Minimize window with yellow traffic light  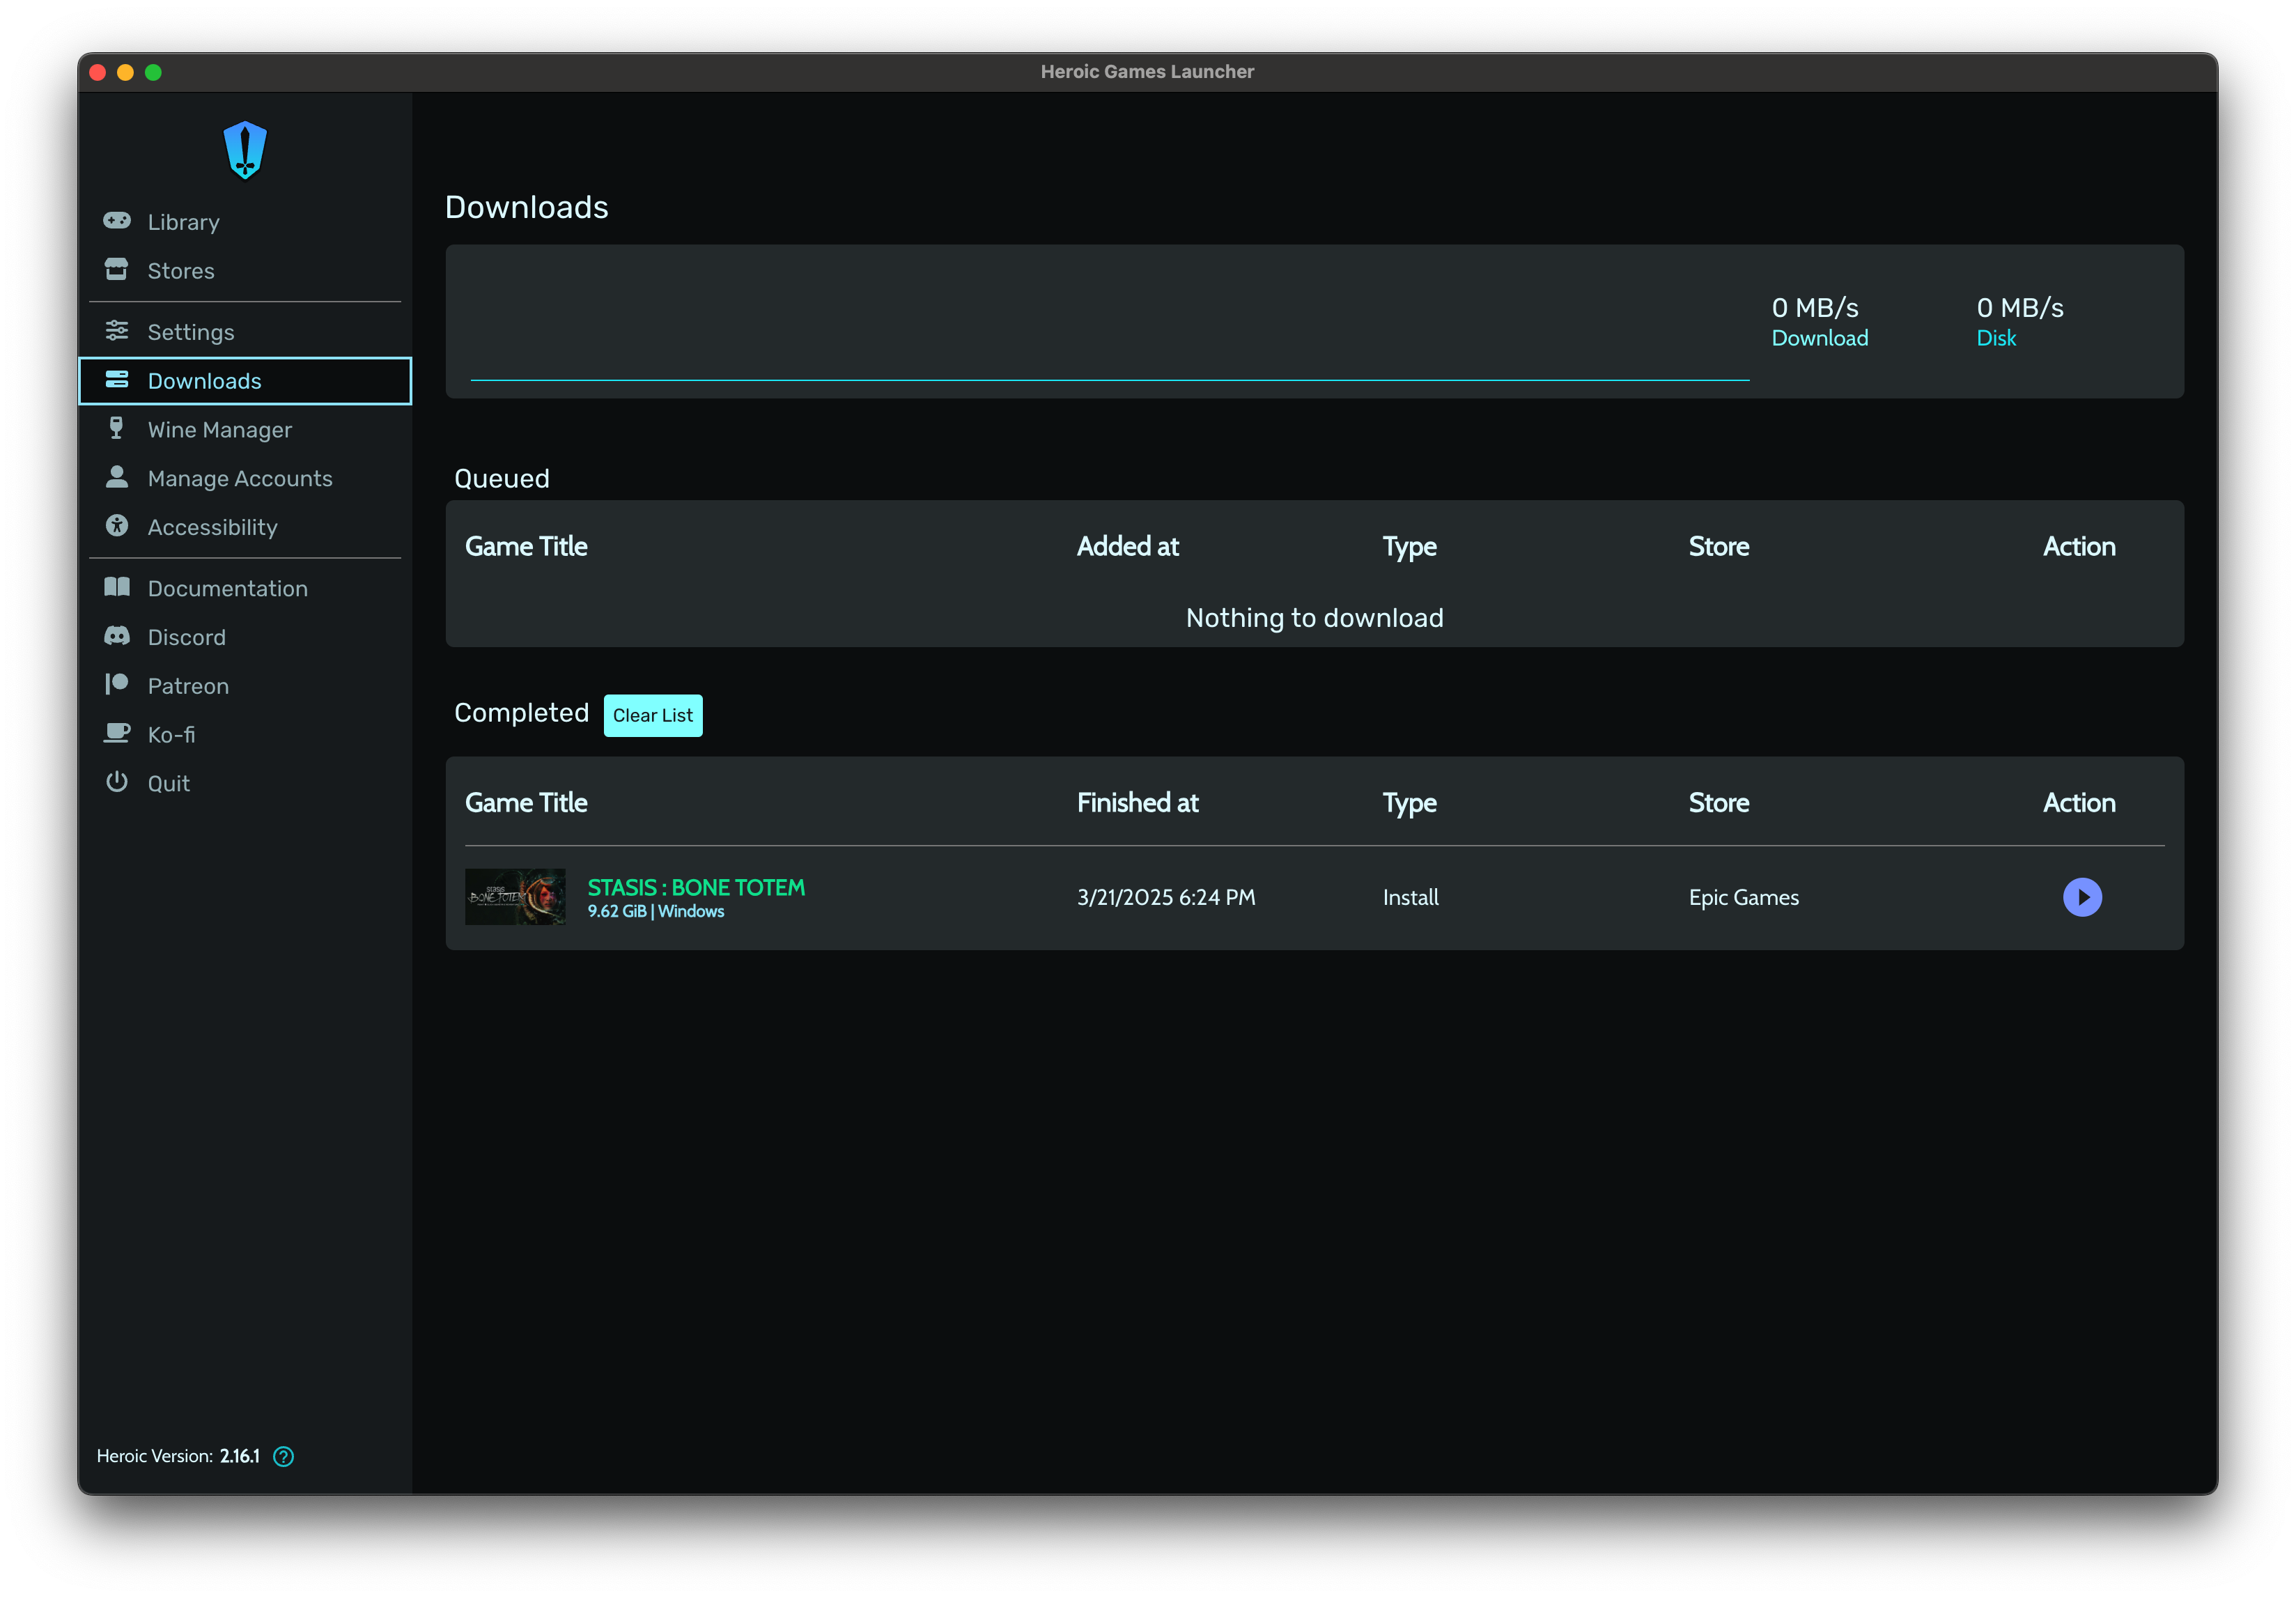pyautogui.click(x=125, y=71)
